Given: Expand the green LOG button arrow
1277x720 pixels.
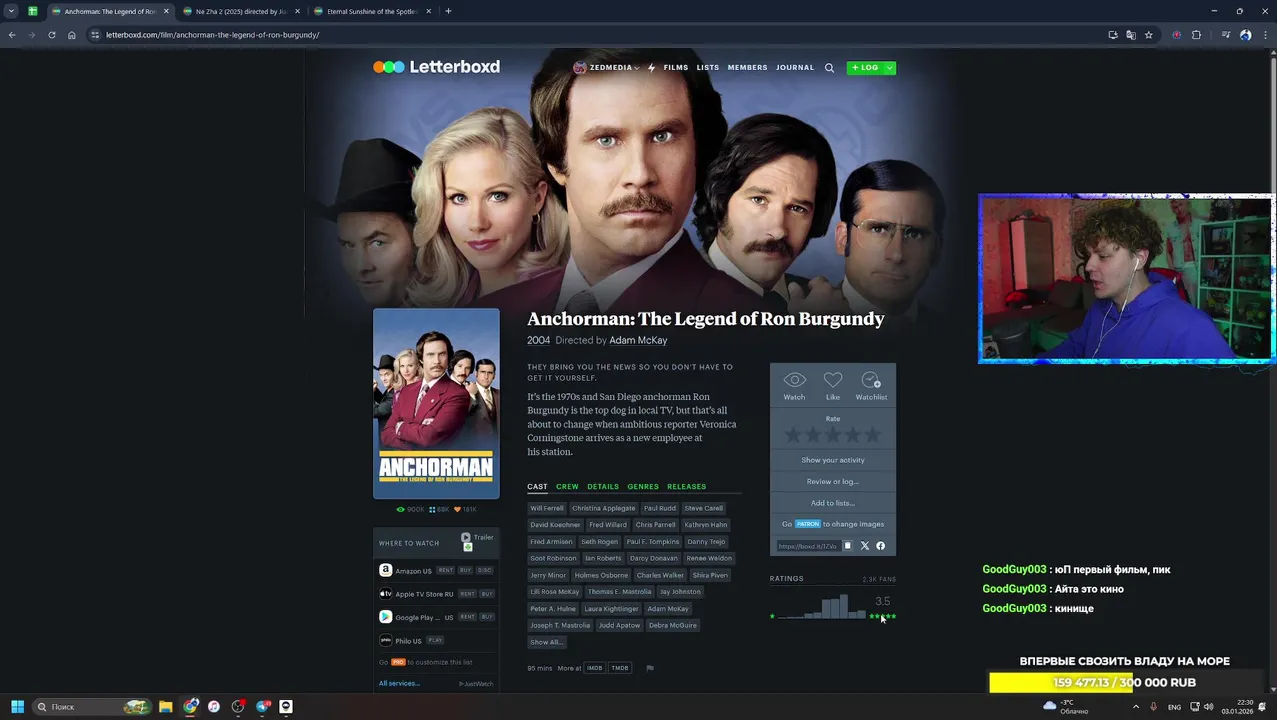Looking at the screenshot, I should [889, 68].
